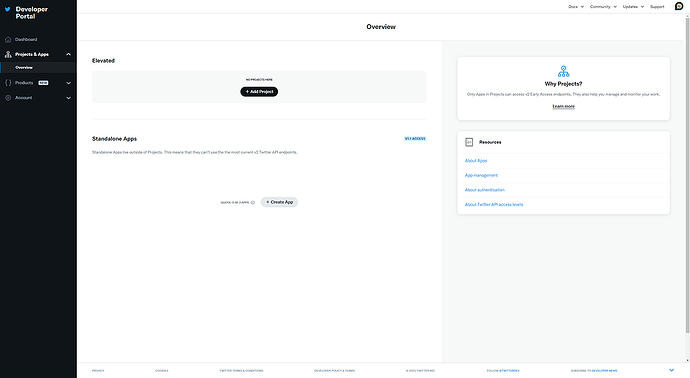Open the About Apps link

[x=476, y=161]
